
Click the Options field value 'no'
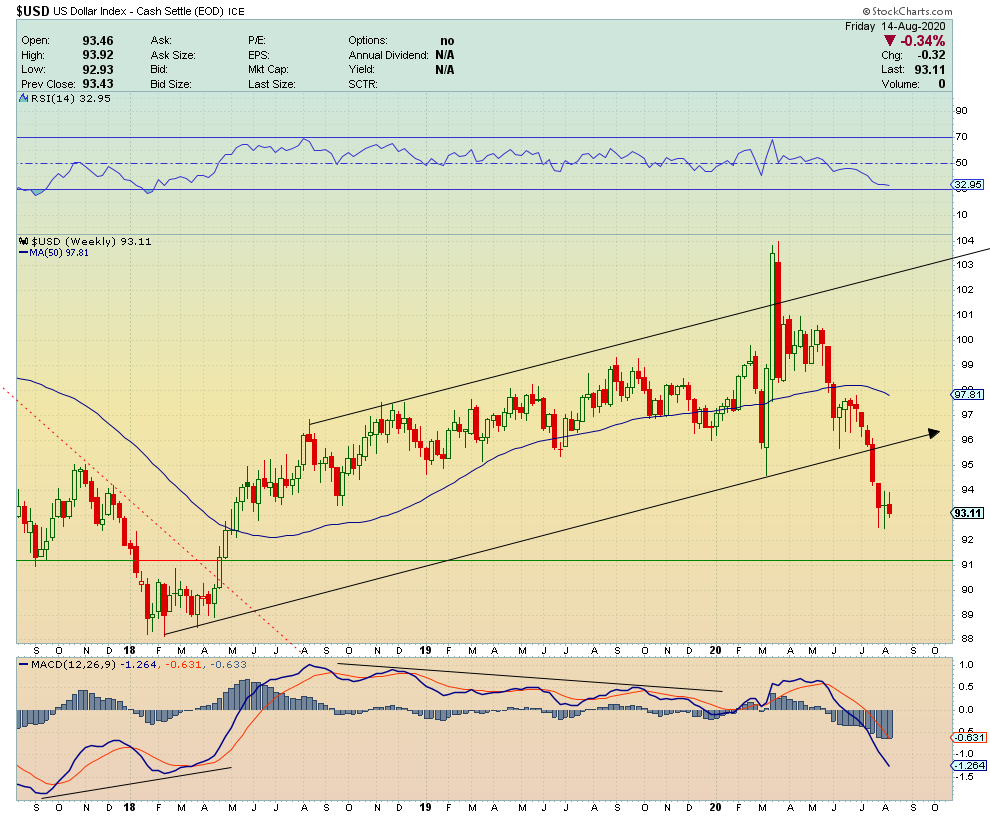(x=446, y=41)
